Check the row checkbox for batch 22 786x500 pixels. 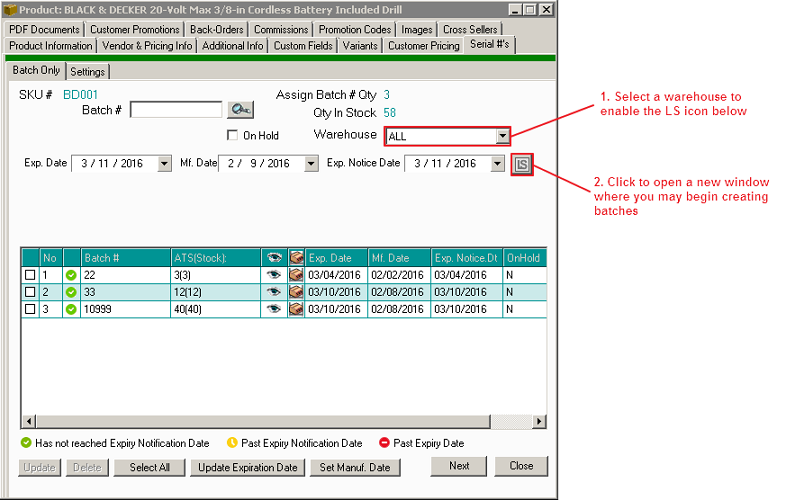[30, 275]
